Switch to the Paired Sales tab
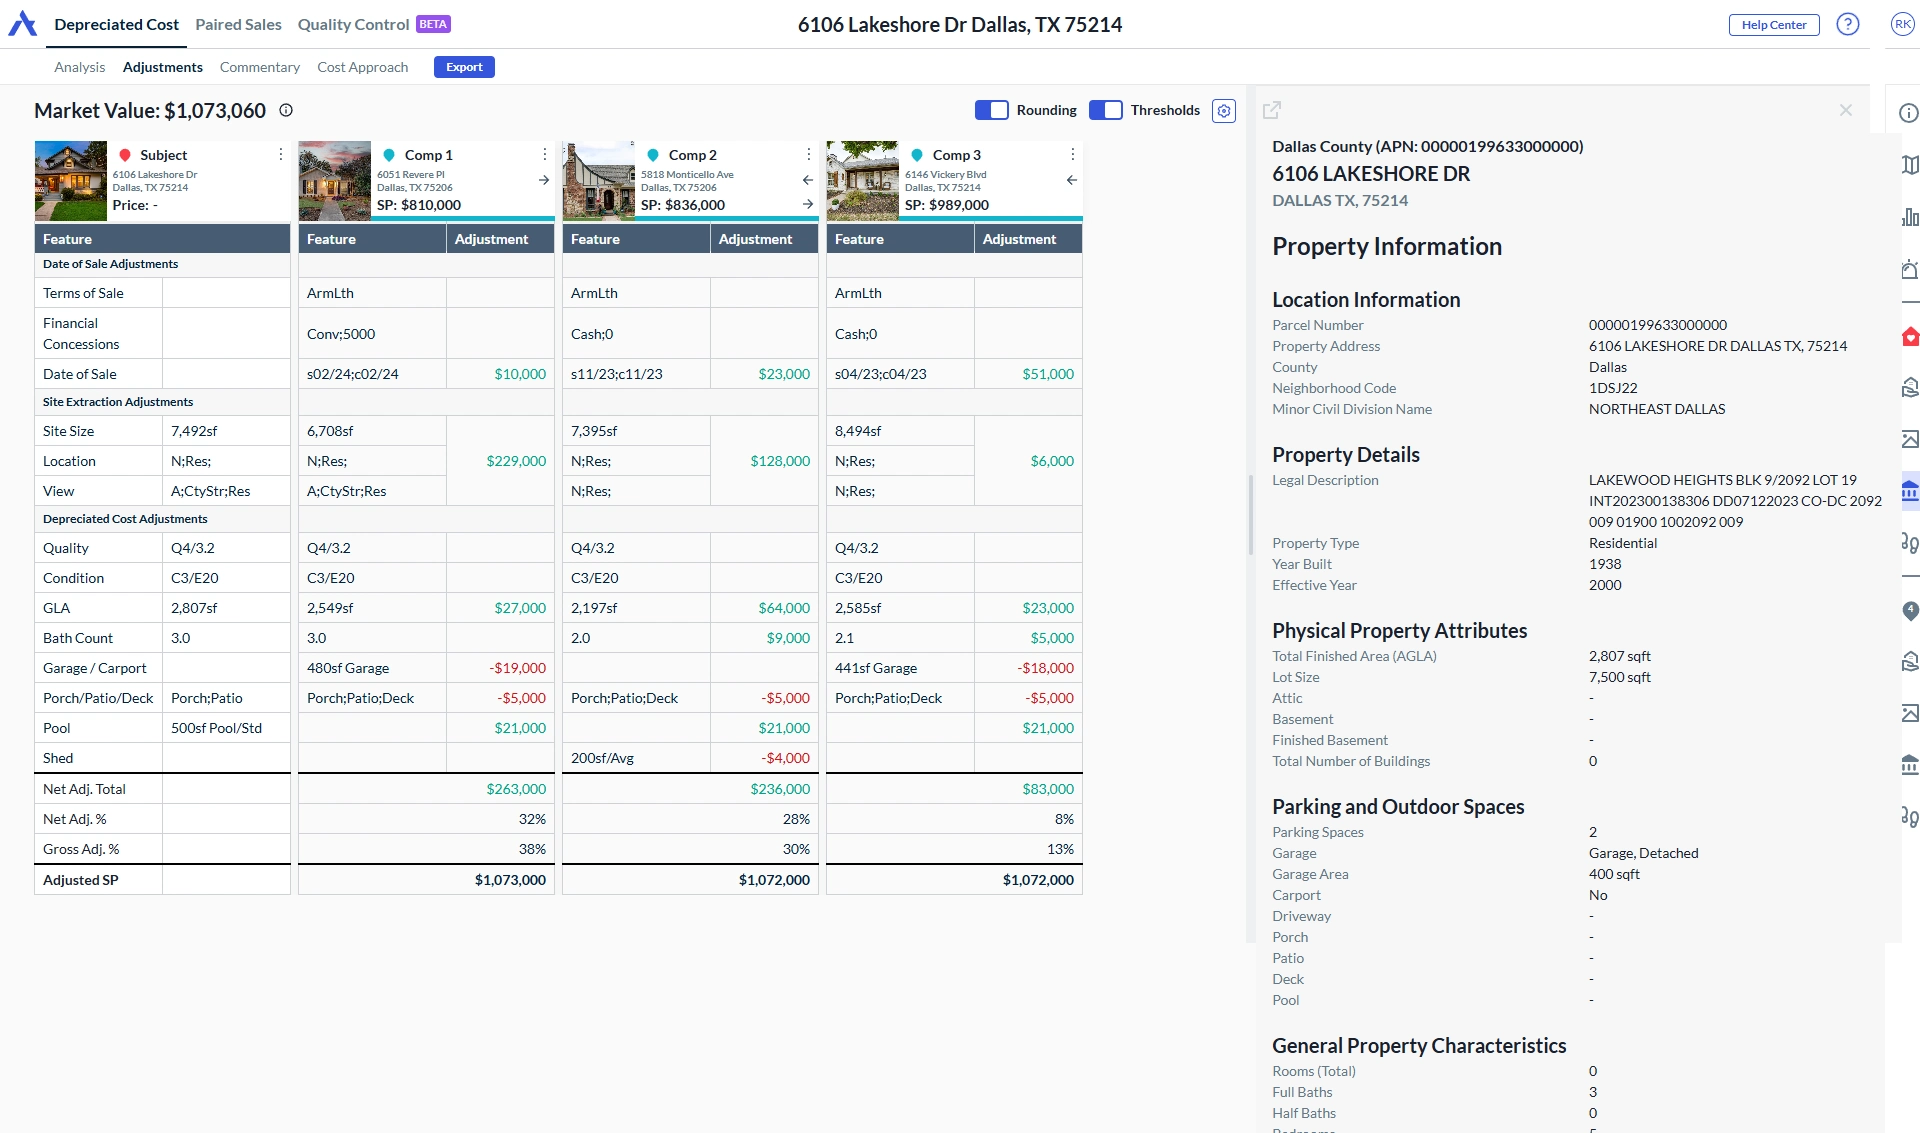 click(x=238, y=24)
